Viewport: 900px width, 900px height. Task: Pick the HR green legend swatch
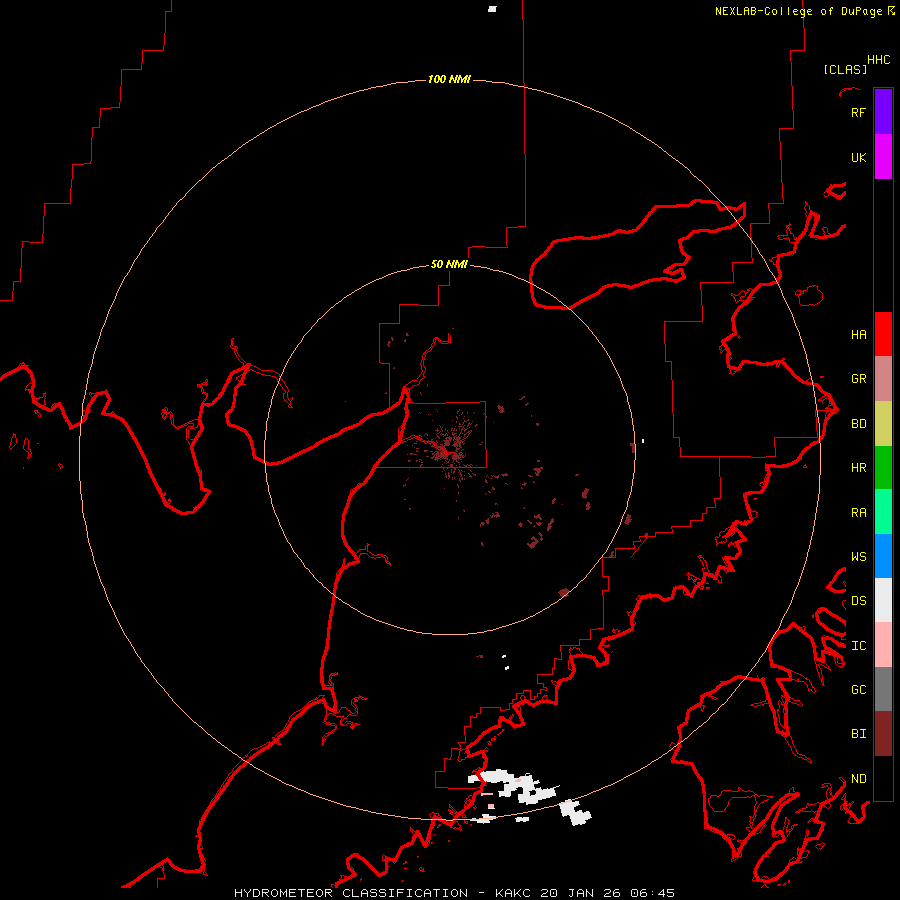pos(883,468)
